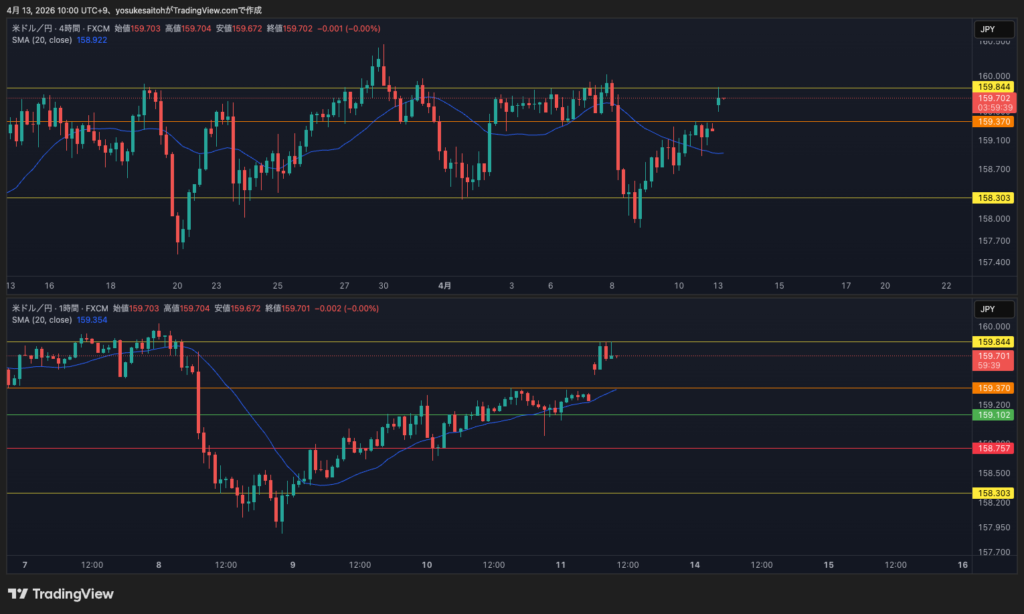Screen dimensions: 1024x614
Task: Click the TradingView logo icon
Action: (x=19, y=594)
